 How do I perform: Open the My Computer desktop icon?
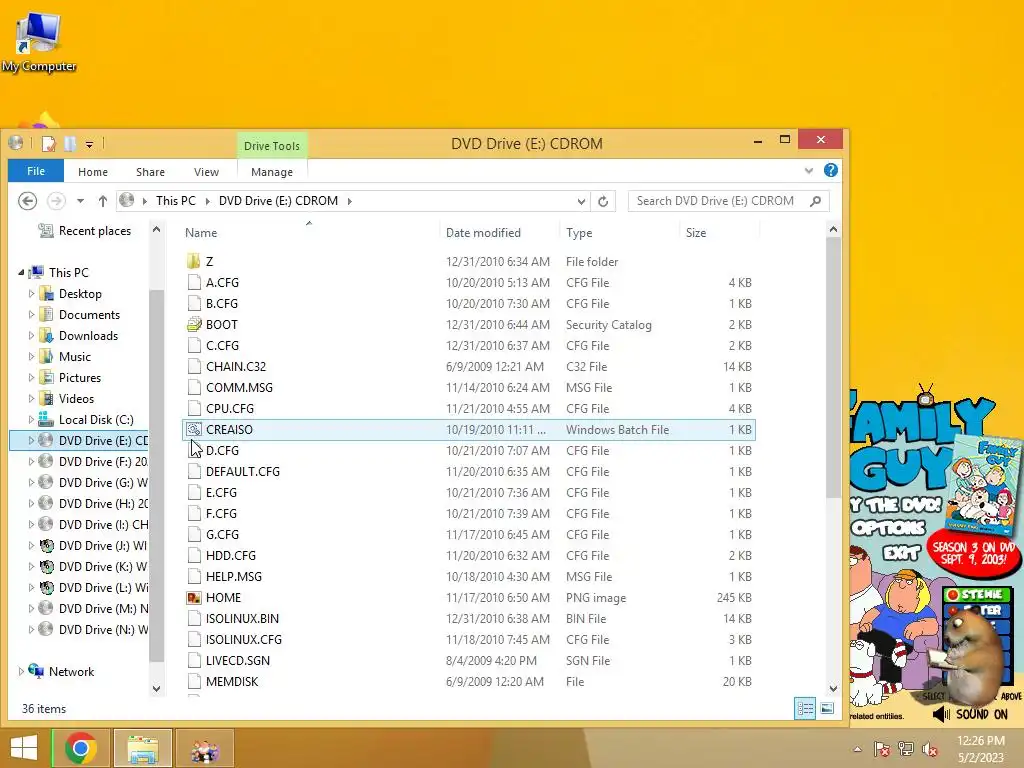38,42
